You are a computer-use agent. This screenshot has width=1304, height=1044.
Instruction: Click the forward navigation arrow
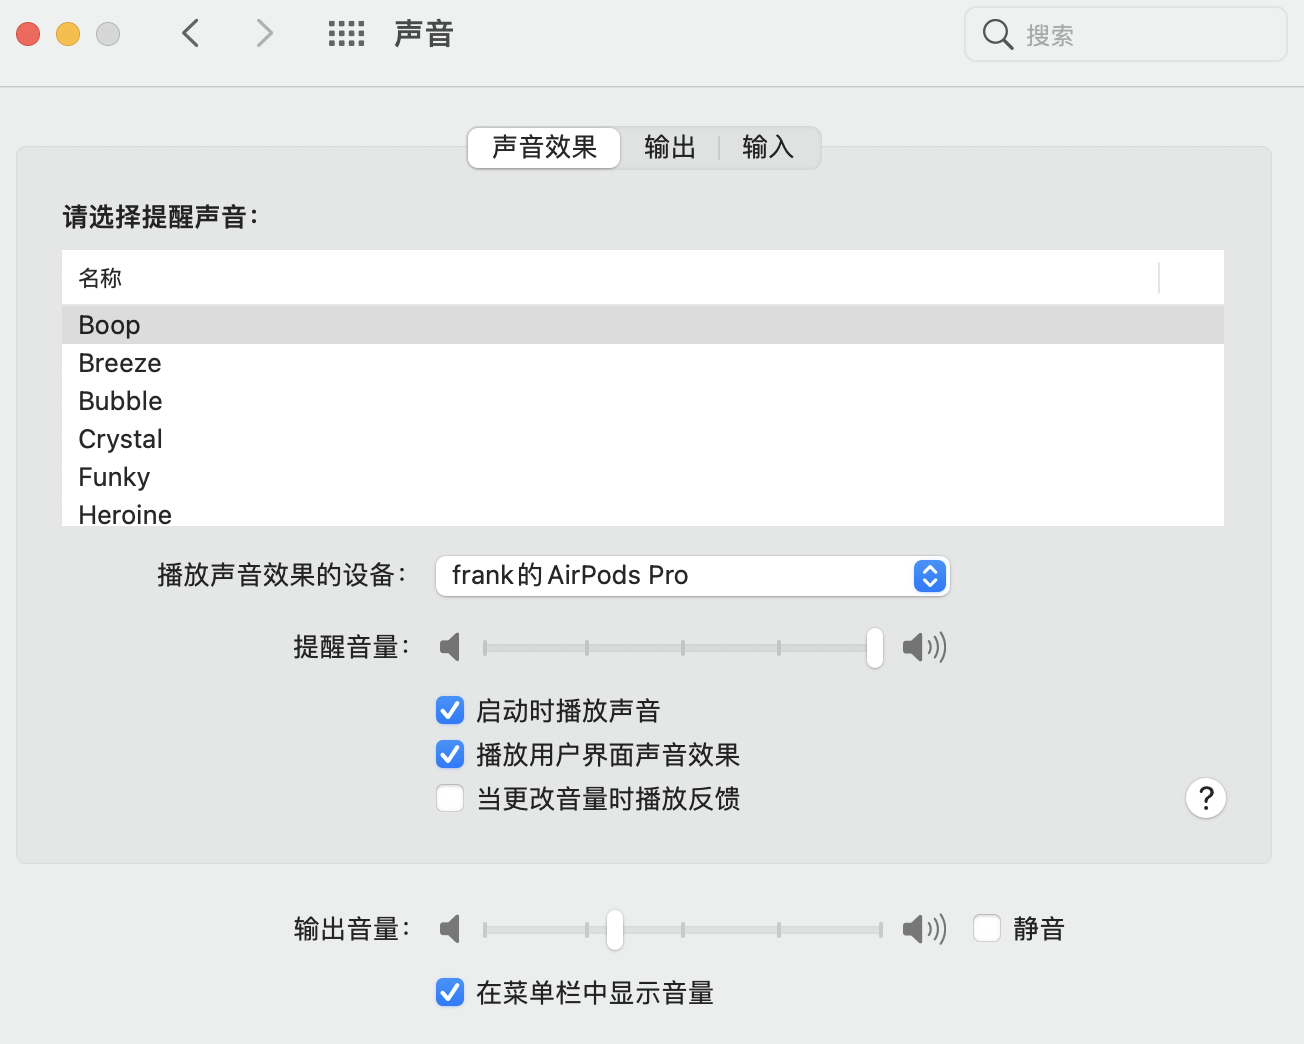[264, 34]
